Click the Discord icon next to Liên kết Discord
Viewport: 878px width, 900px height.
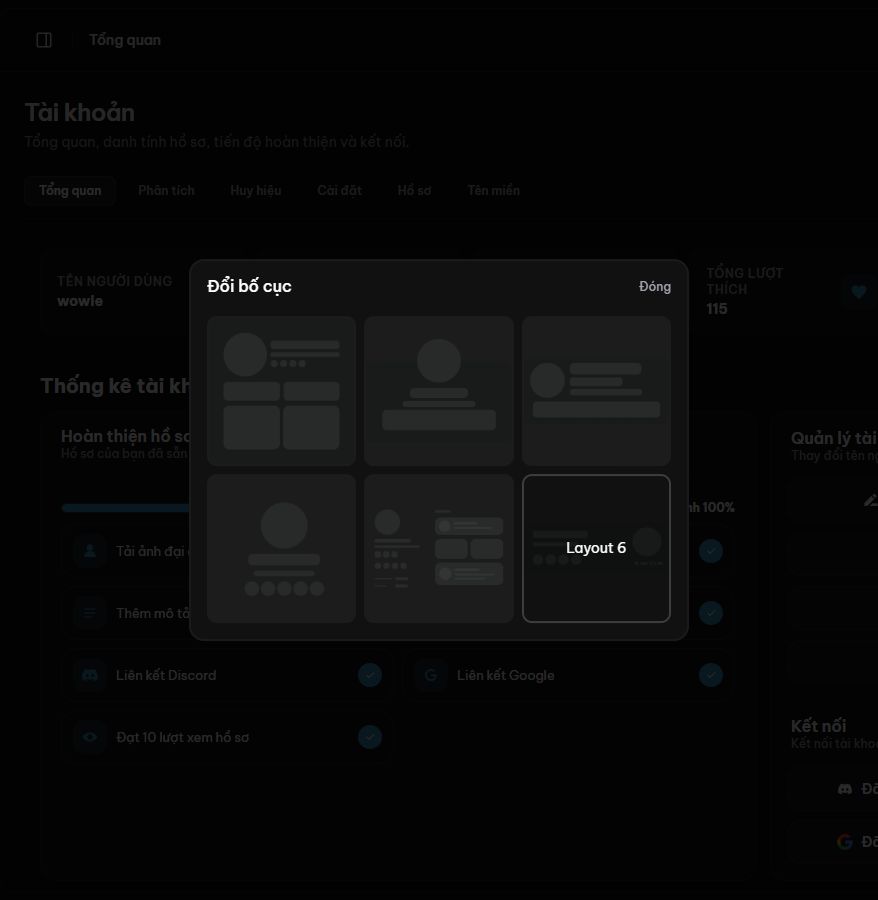[90, 675]
